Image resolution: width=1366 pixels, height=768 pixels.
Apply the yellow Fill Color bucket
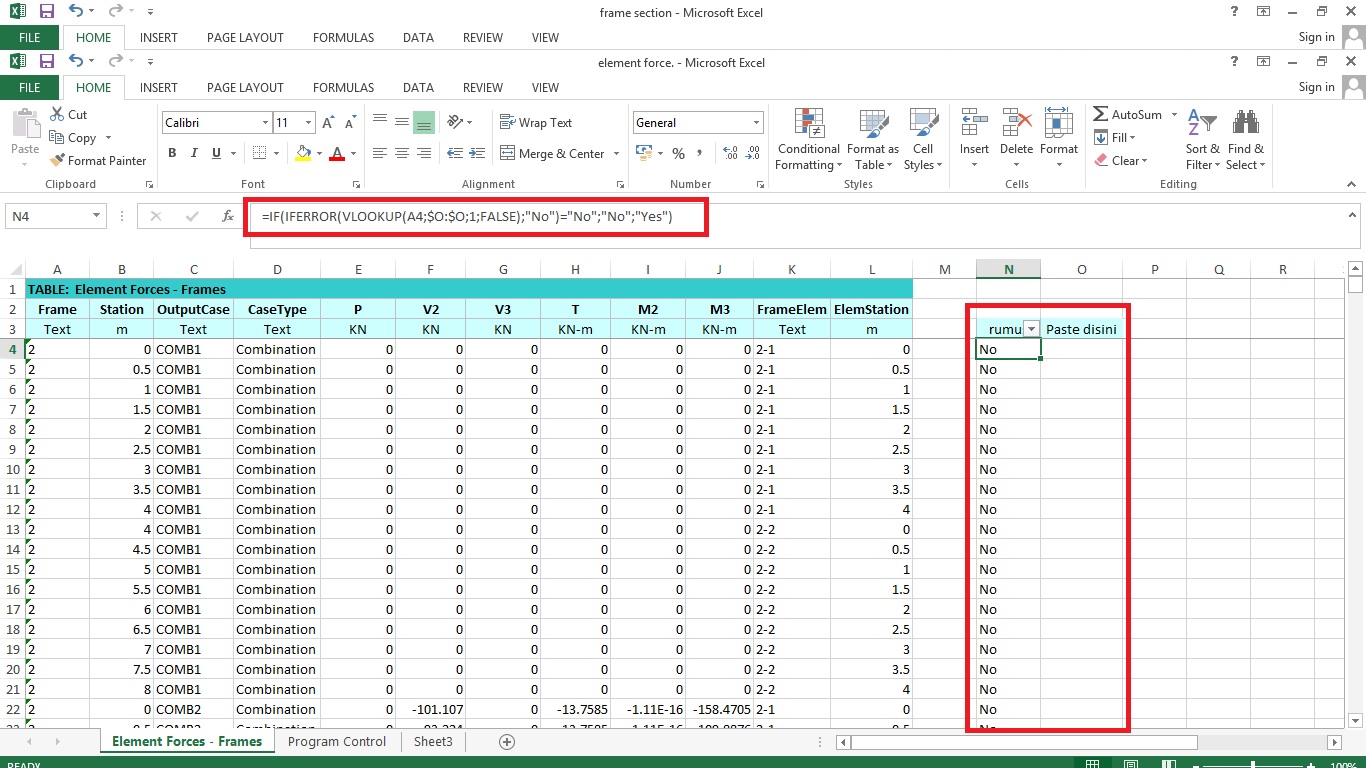click(x=303, y=153)
